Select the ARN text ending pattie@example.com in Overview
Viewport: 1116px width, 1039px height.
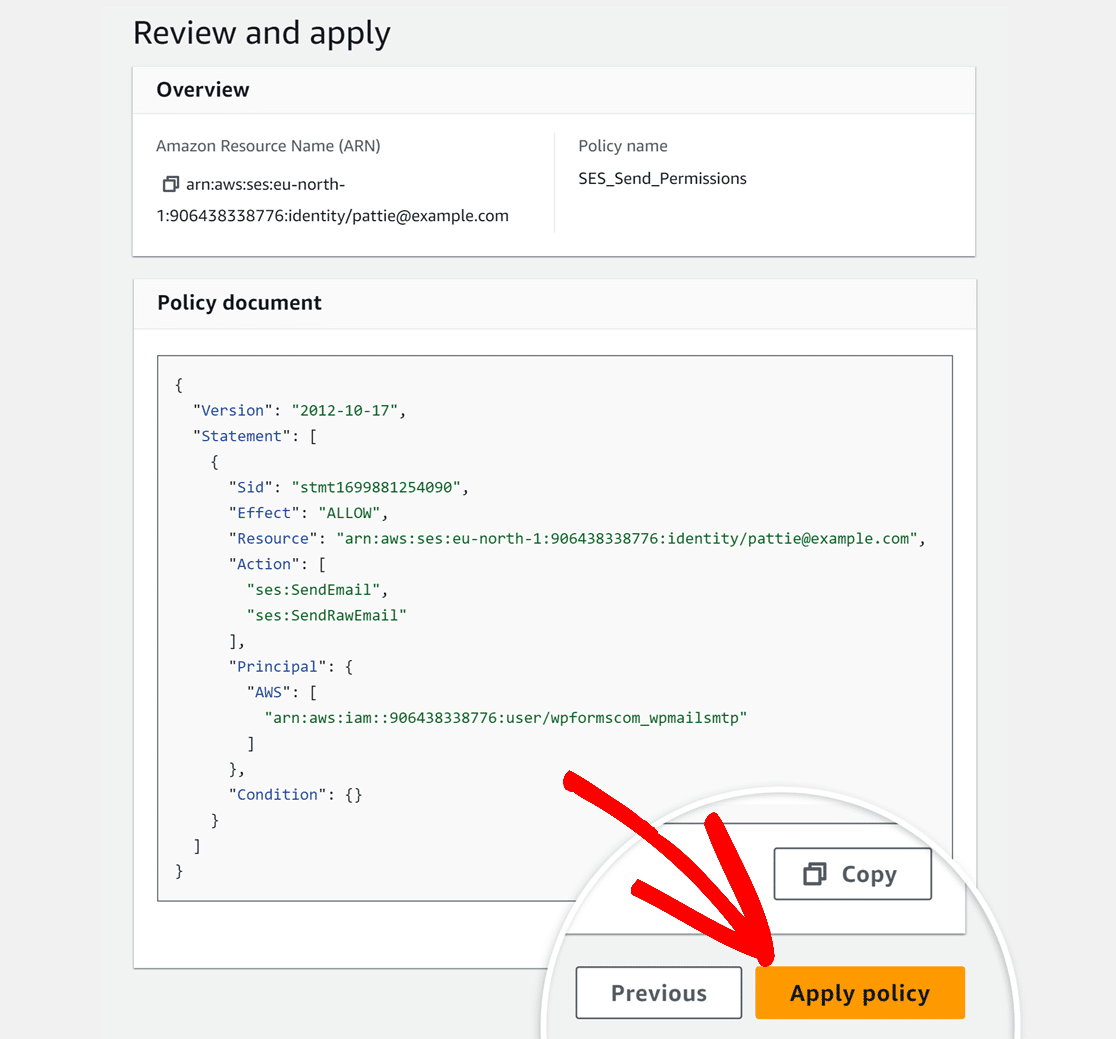click(x=332, y=200)
